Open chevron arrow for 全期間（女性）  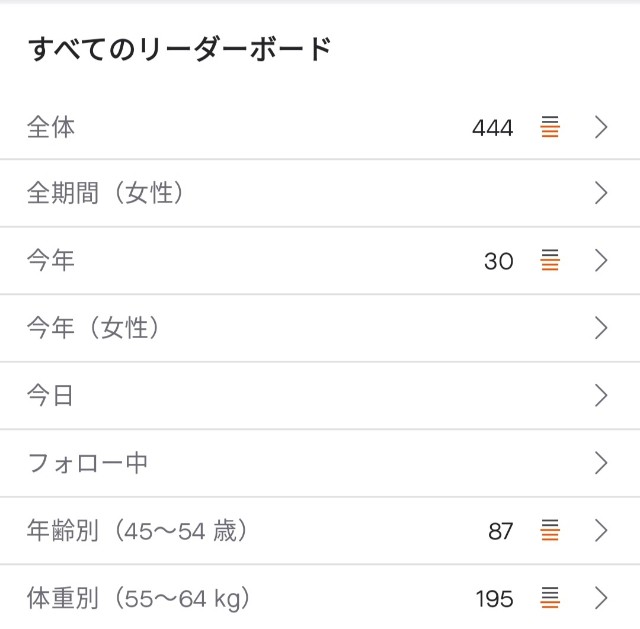(601, 193)
